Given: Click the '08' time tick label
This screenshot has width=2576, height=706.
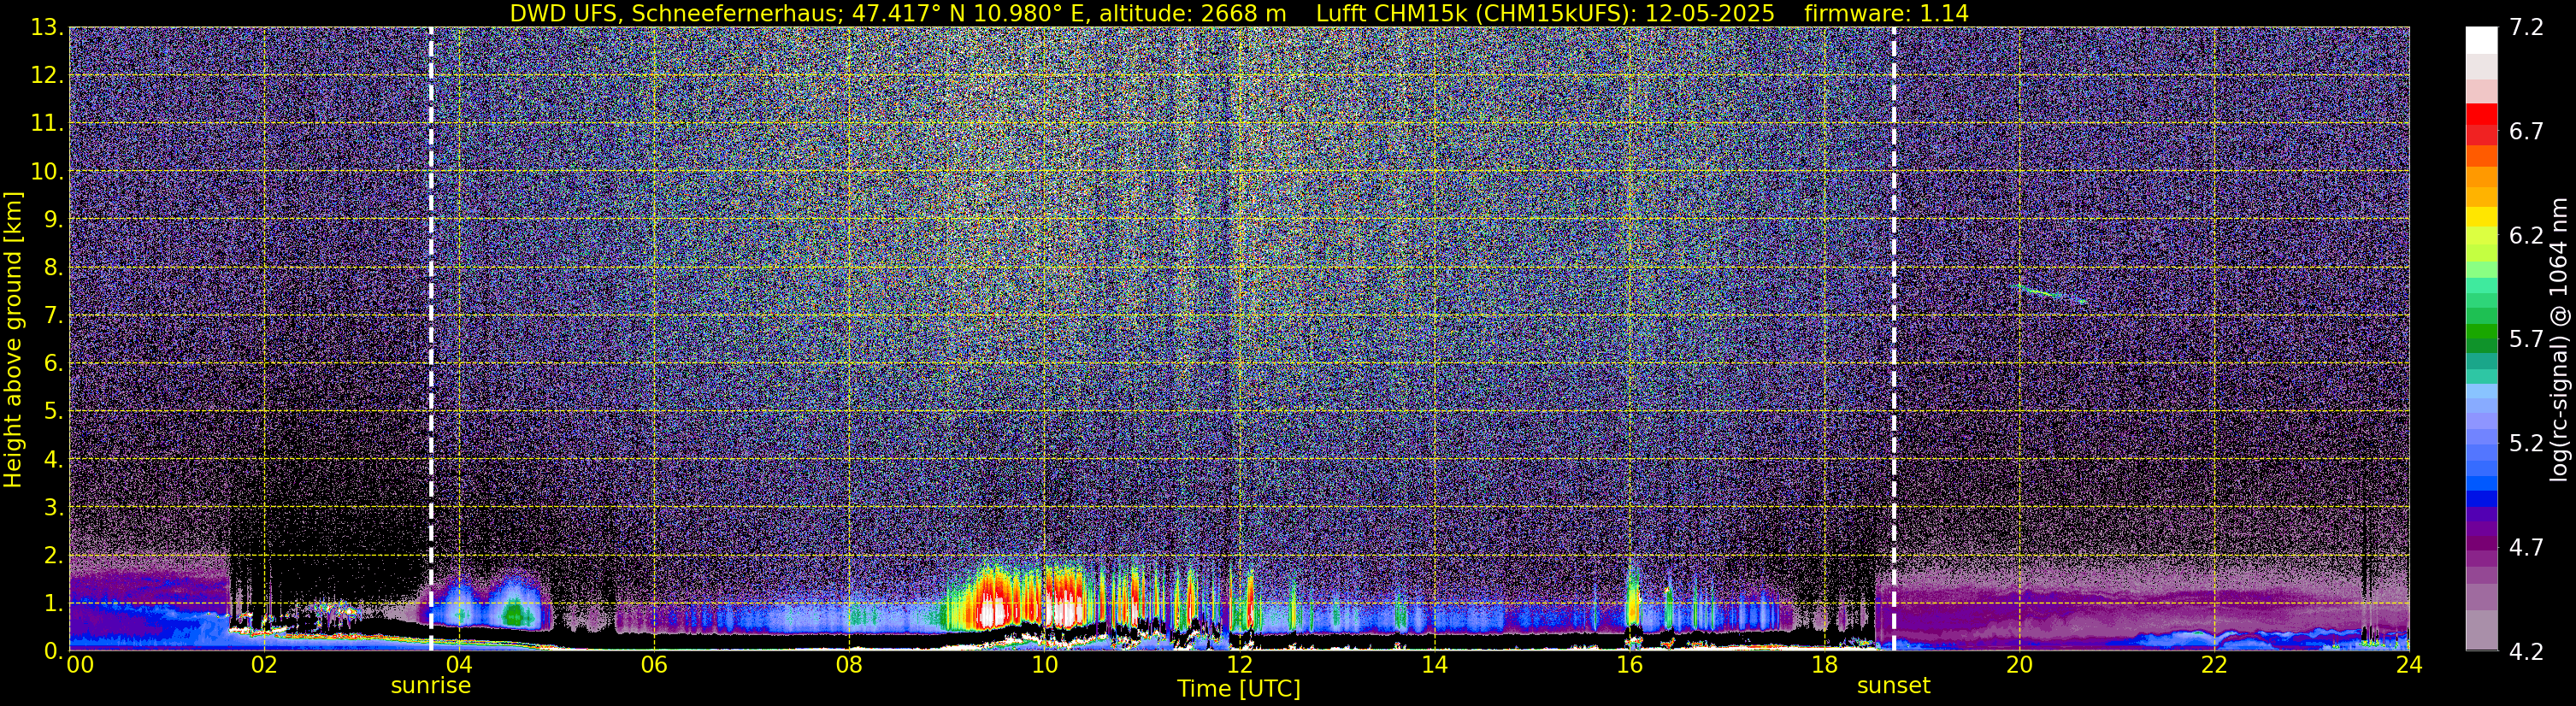Looking at the screenshot, I should click(x=849, y=665).
